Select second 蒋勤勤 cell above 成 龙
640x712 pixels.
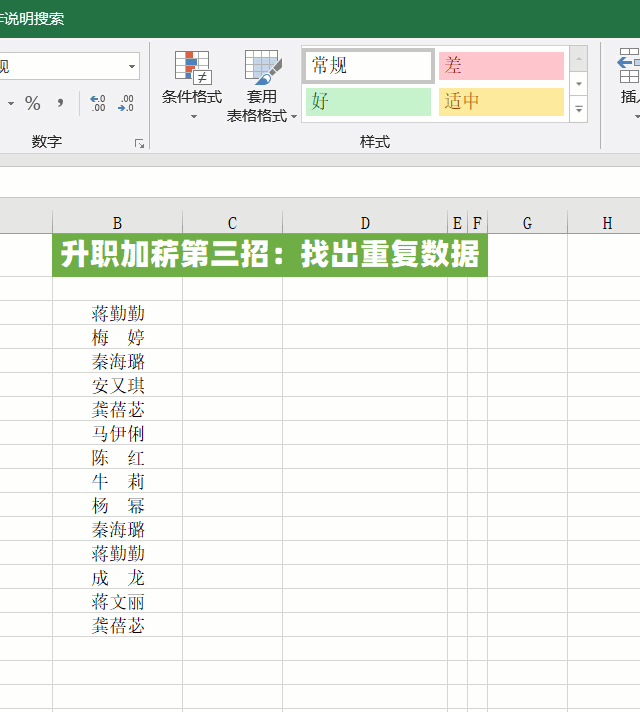click(x=118, y=553)
